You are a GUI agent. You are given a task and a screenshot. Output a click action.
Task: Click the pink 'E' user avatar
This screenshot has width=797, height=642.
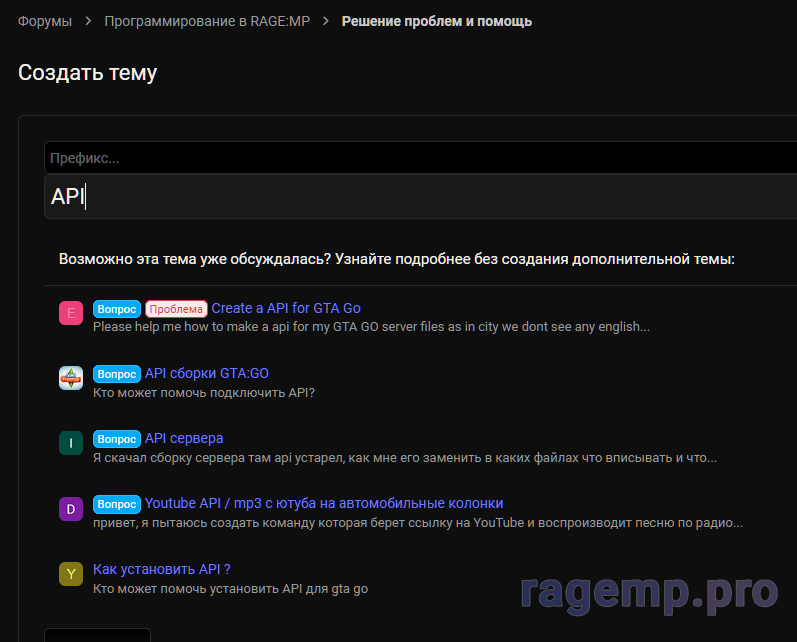(71, 313)
